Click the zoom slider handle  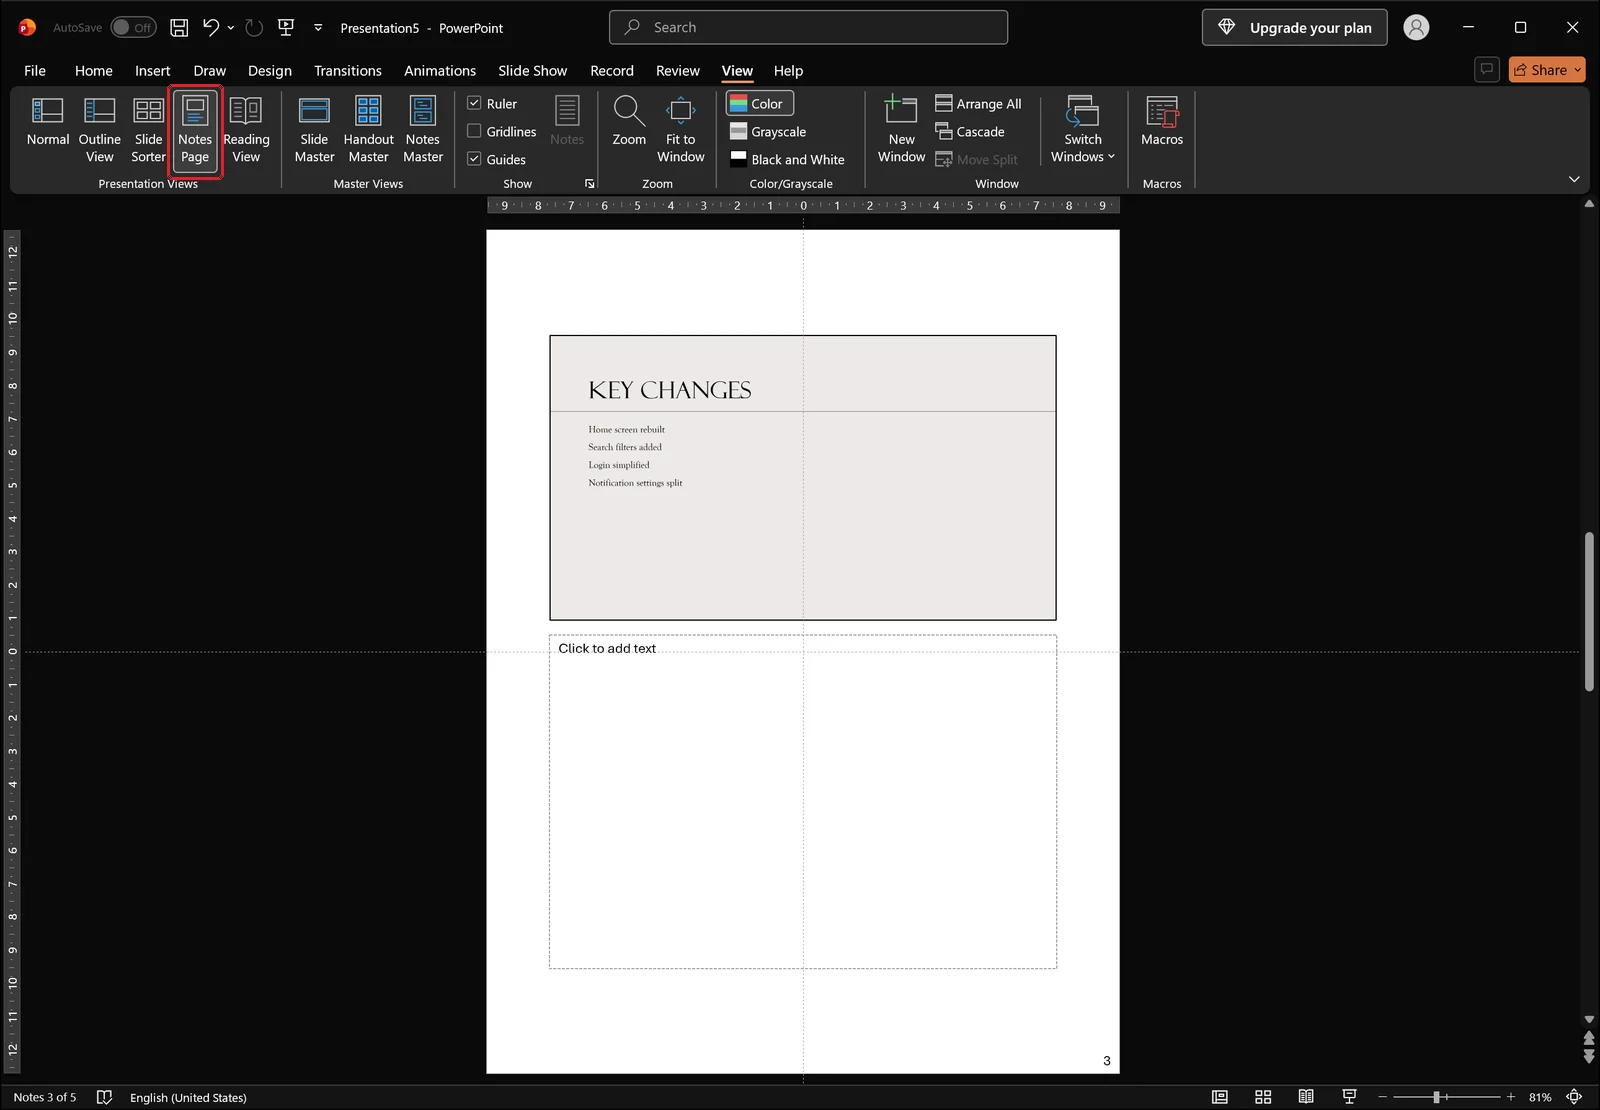coord(1436,1097)
